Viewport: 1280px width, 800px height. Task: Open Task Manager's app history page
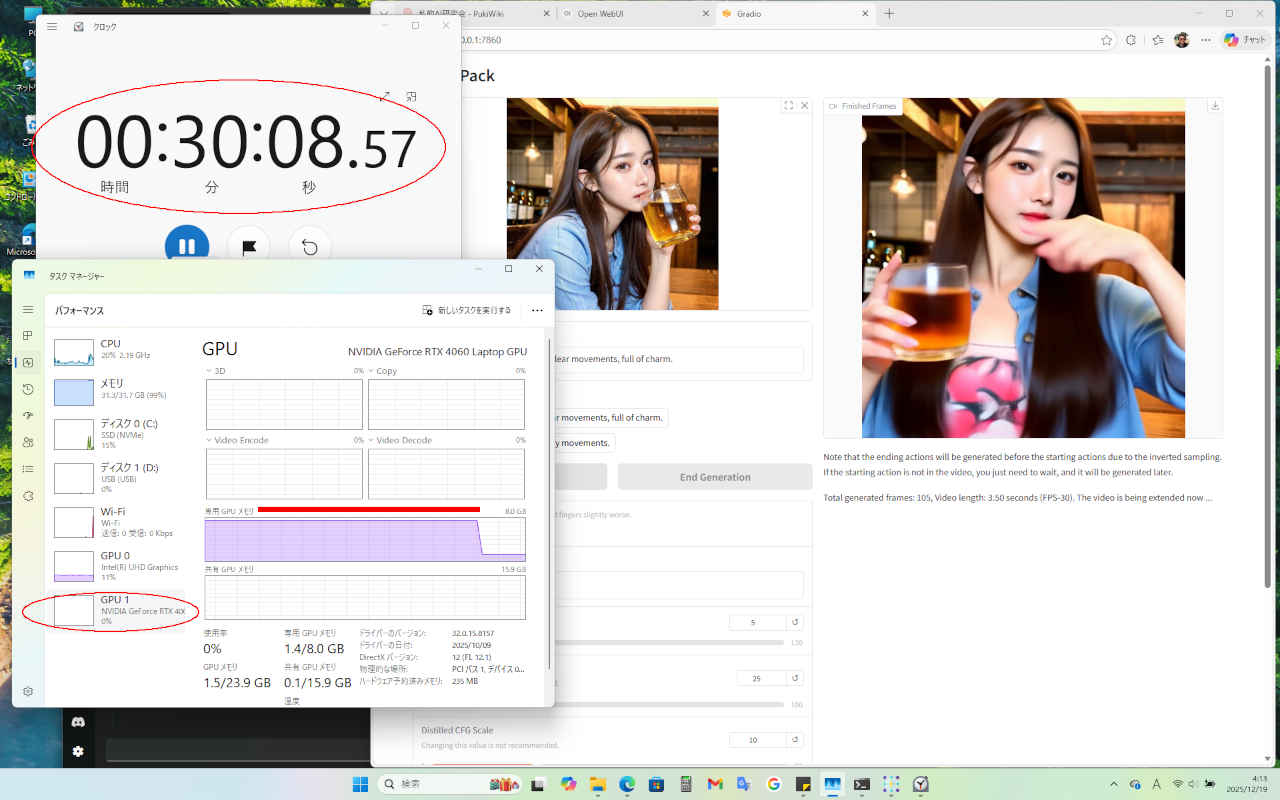point(28,389)
